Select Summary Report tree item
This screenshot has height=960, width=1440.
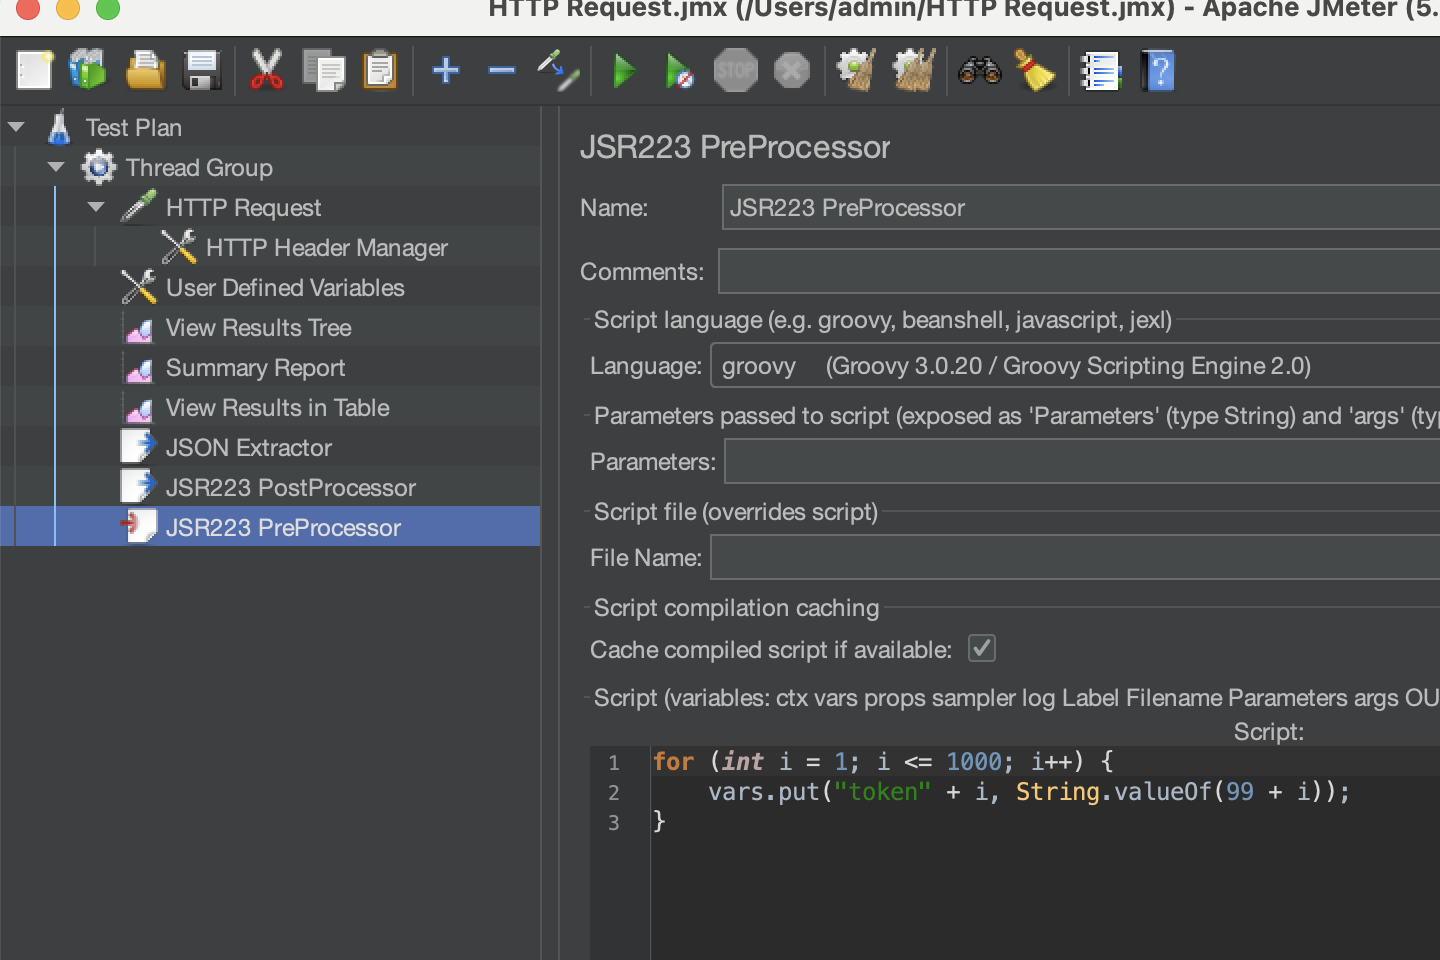[255, 368]
